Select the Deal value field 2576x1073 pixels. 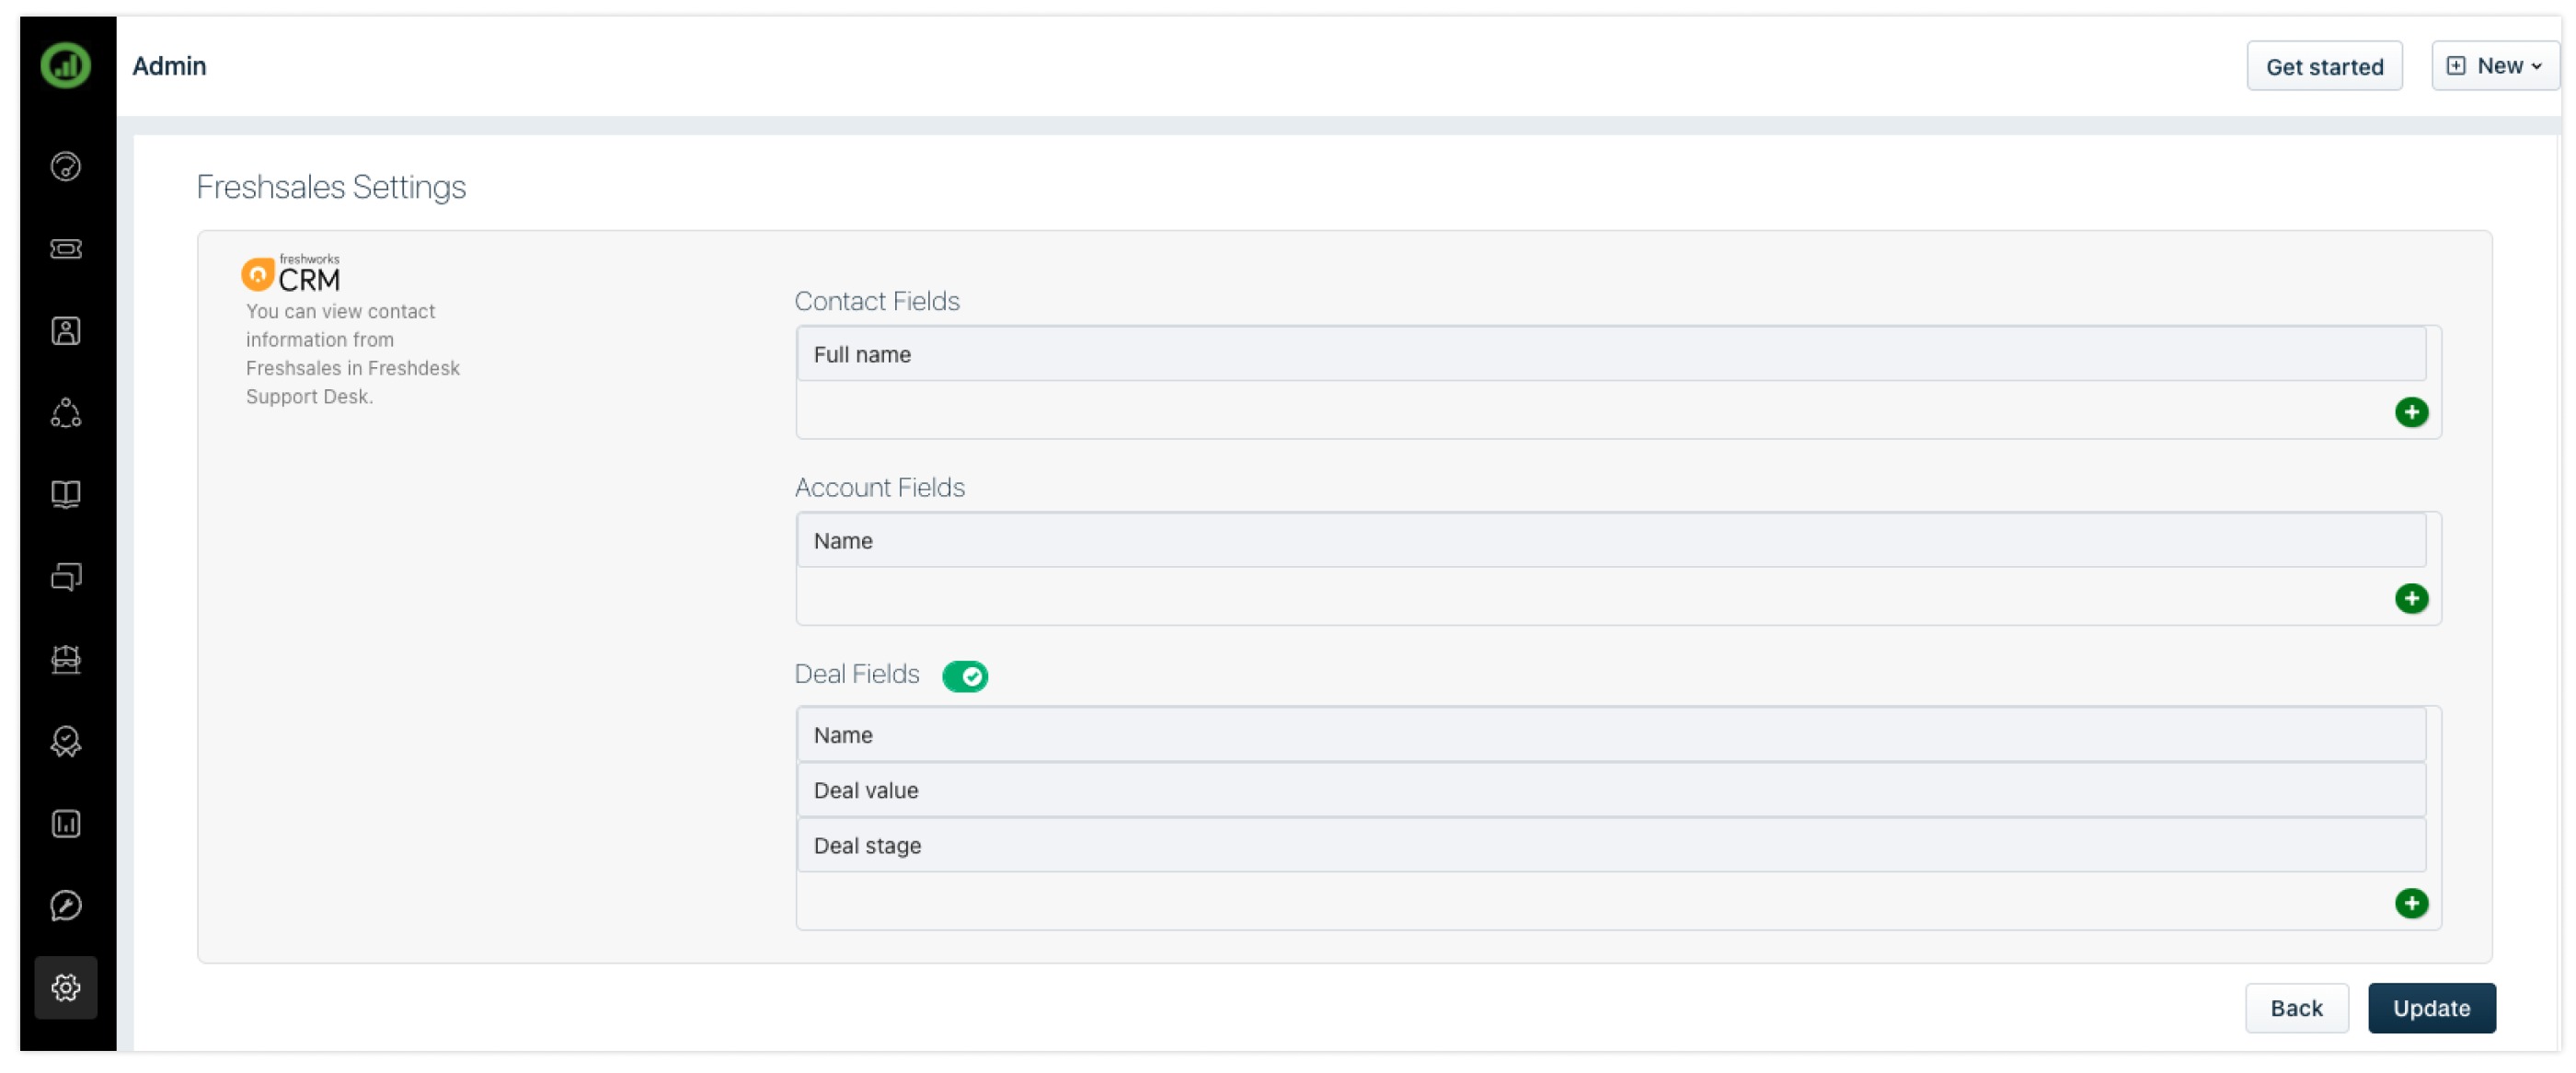click(1611, 791)
